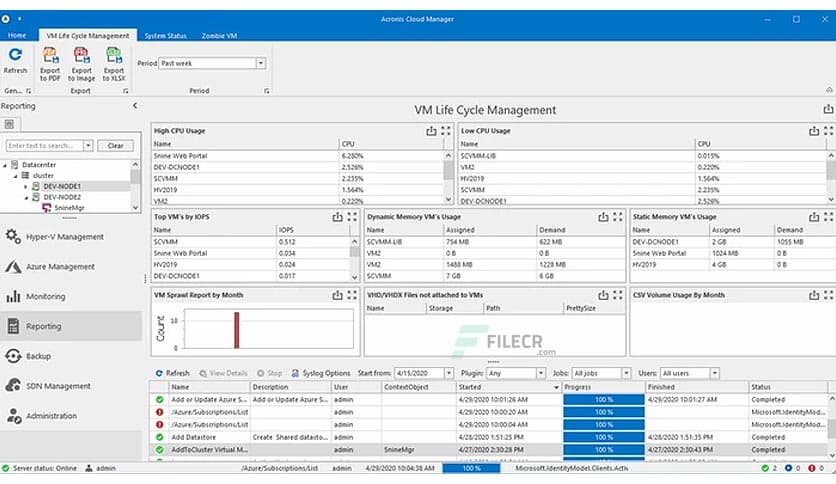
Task: Click Snine Web Portal in High CPU Usage
Action: (180, 156)
